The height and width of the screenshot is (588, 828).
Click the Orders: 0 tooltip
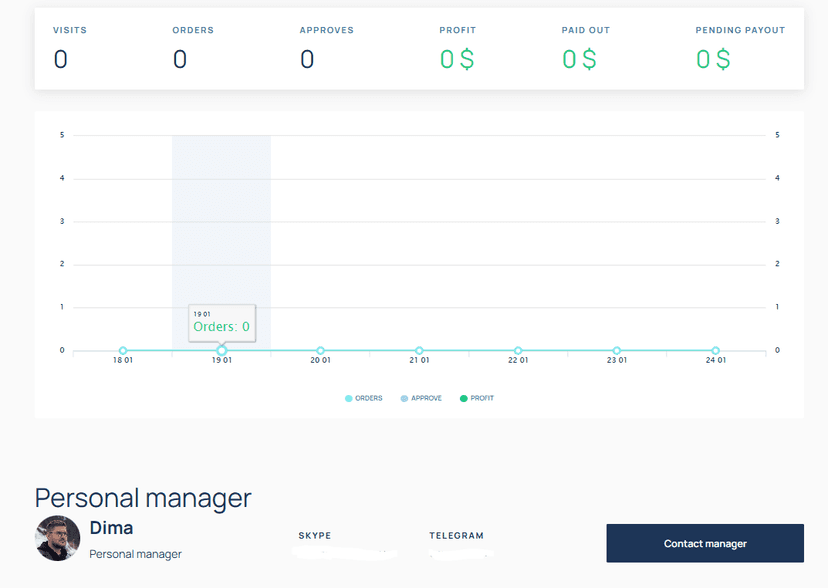[x=222, y=323]
